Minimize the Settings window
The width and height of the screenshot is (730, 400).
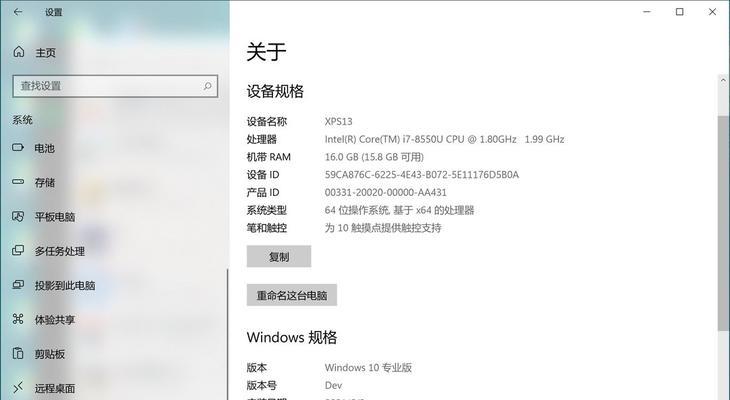point(647,12)
